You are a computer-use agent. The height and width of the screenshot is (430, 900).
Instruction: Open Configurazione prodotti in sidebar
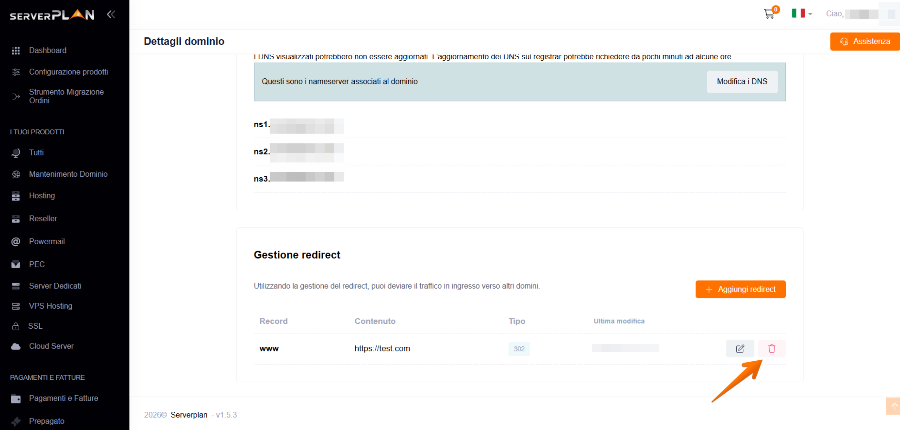pos(68,72)
